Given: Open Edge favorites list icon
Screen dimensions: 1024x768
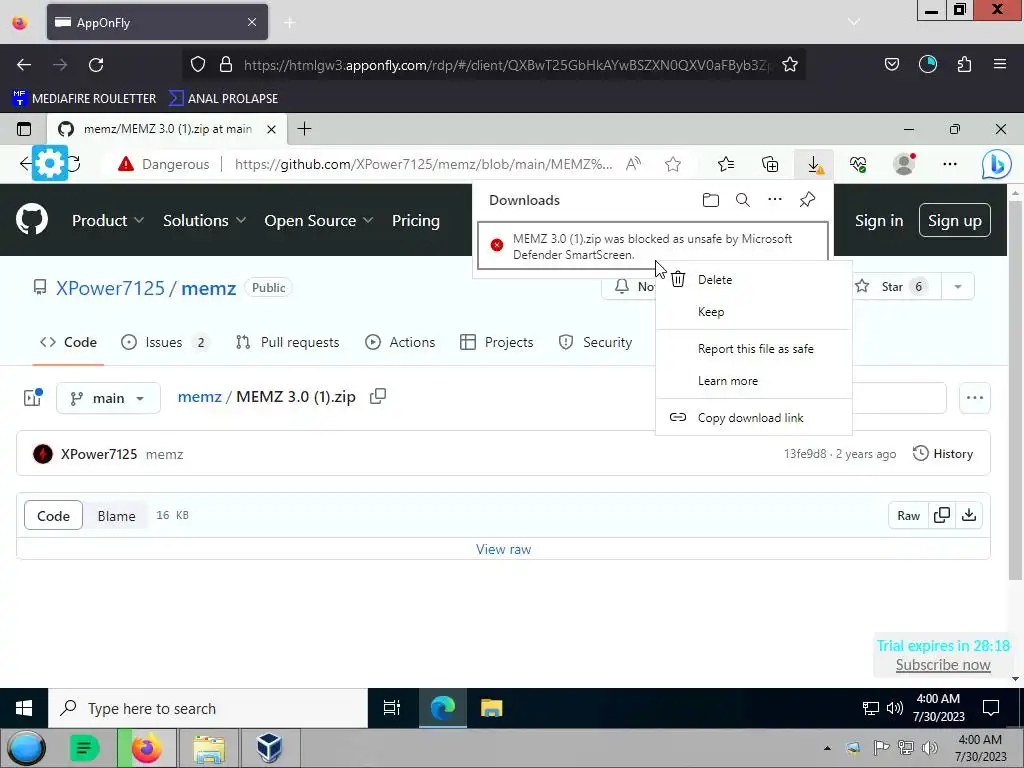Looking at the screenshot, I should pos(726,165).
